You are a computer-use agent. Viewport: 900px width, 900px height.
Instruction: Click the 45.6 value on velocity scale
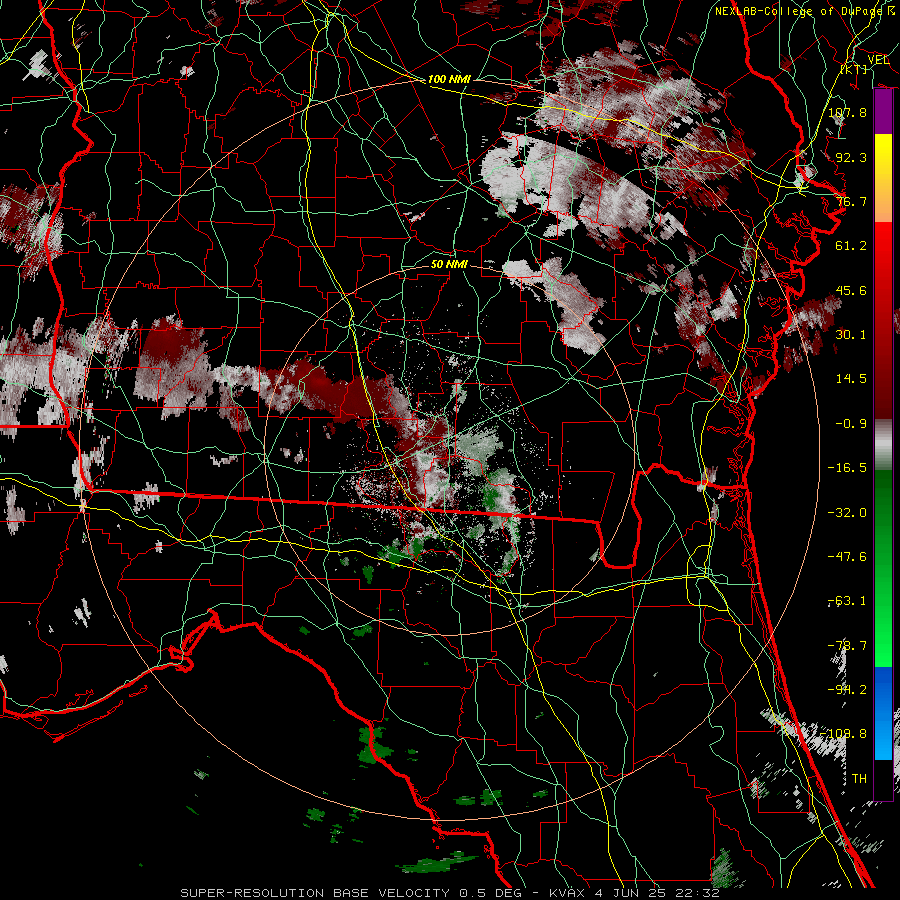851,290
